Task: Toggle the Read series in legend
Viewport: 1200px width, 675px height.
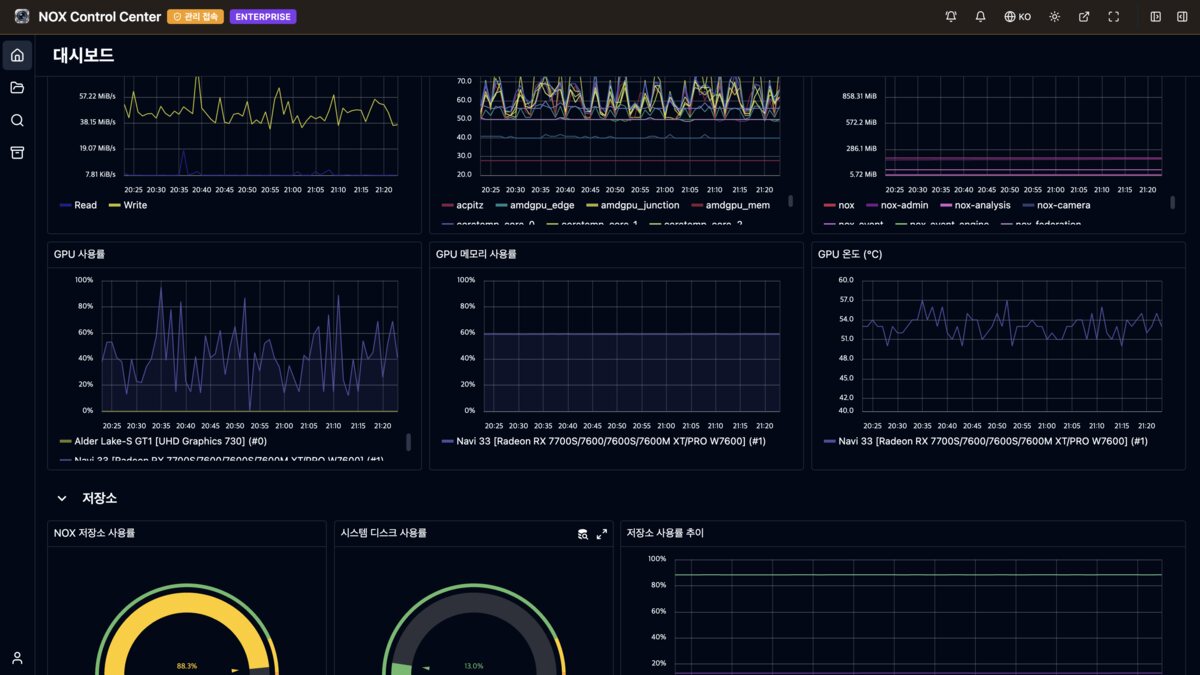Action: 78,205
